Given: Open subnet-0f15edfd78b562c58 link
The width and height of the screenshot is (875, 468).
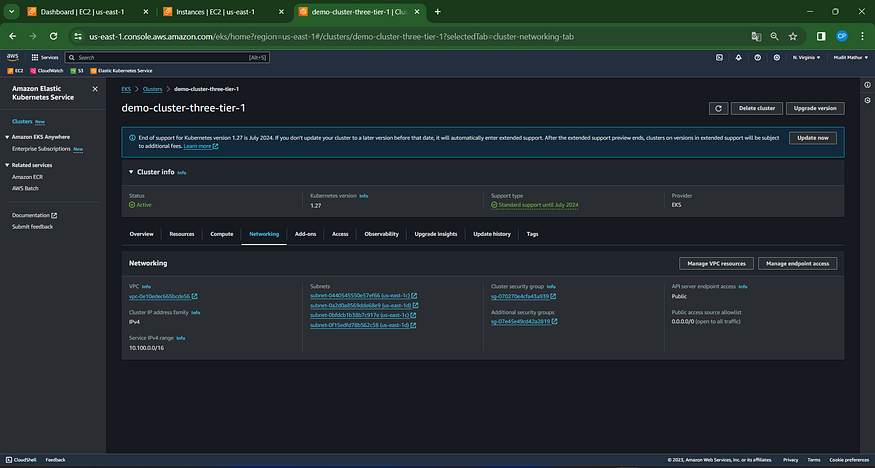Looking at the screenshot, I should click(364, 325).
